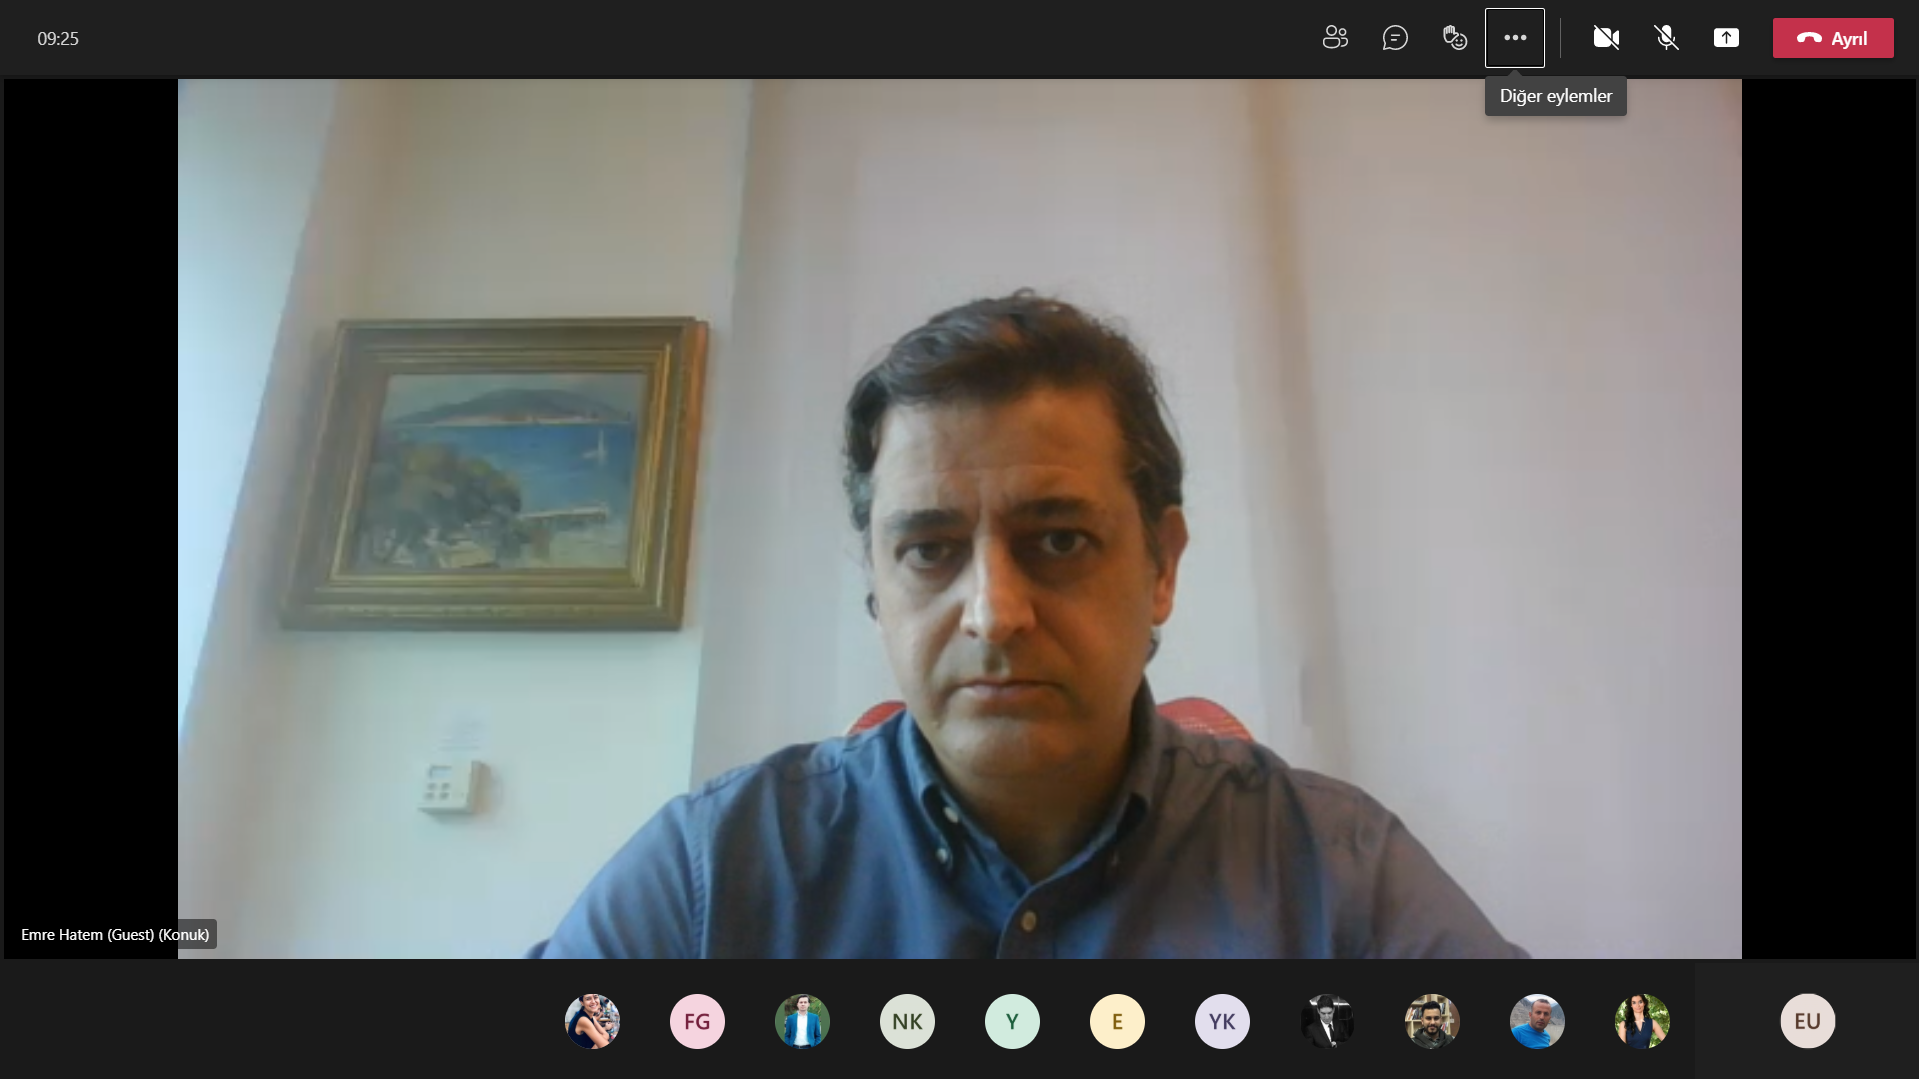Select first photo avatar left of FG
The image size is (1919, 1079).
[x=592, y=1021]
